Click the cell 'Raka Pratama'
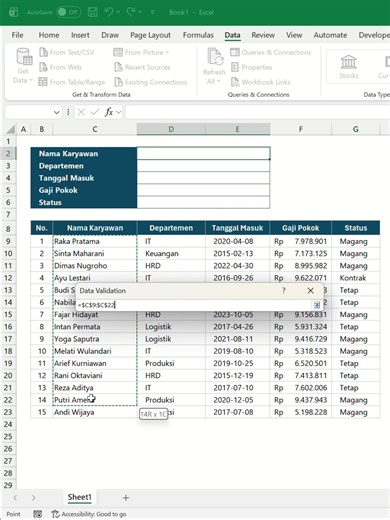 95,241
